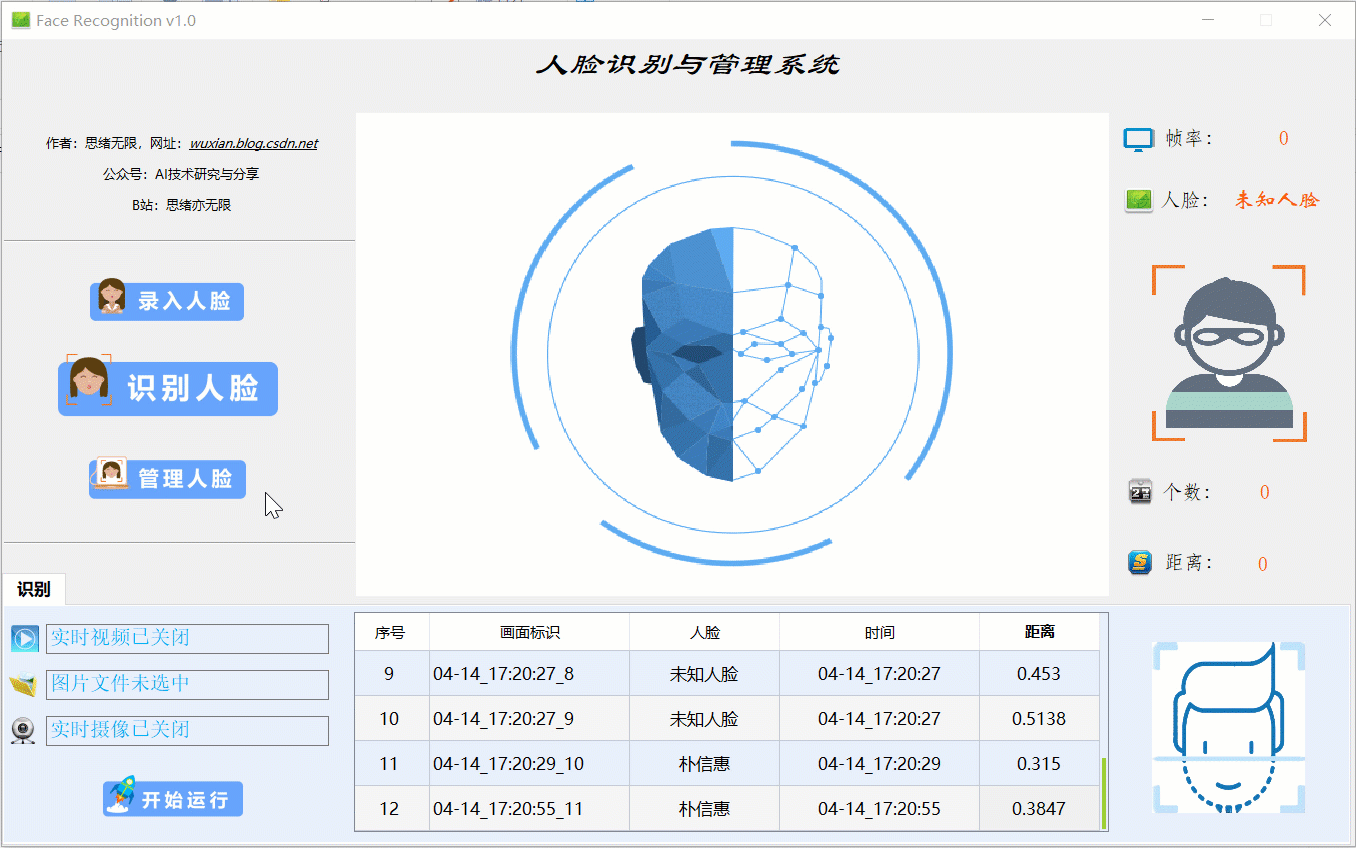Click the webcam camera icon
This screenshot has width=1356, height=848.
coord(23,731)
